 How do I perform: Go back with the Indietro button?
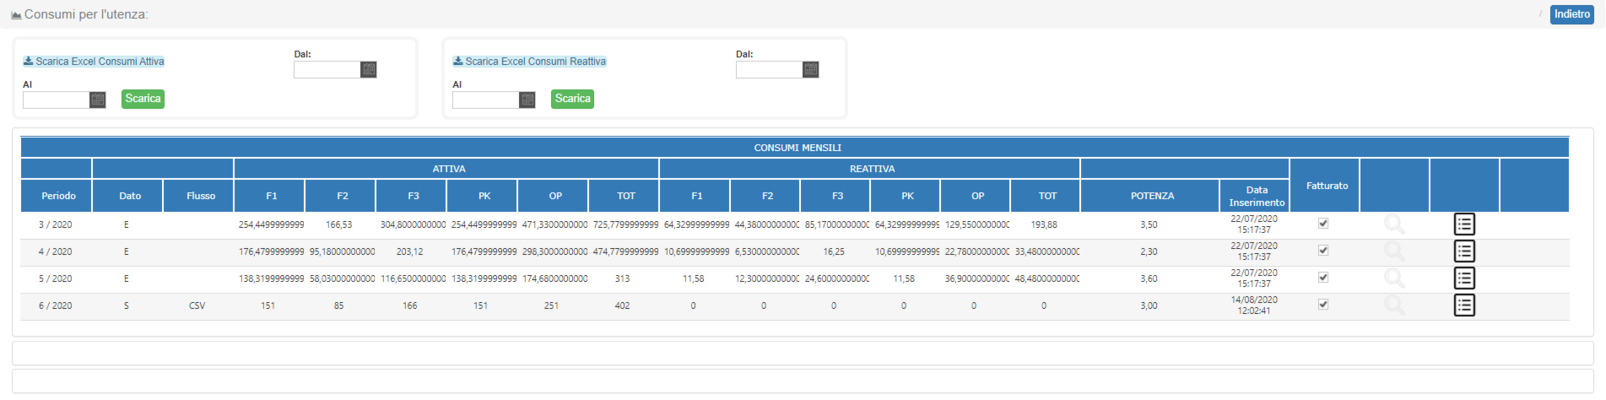[x=1572, y=14]
